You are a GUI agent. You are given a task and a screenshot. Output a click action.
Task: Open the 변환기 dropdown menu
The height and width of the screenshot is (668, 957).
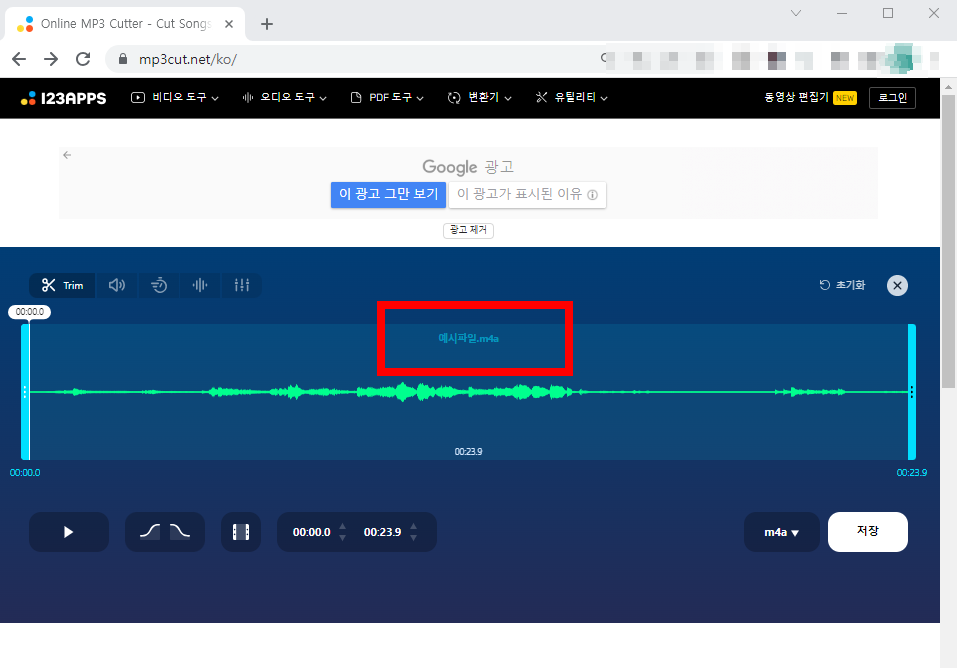point(480,97)
